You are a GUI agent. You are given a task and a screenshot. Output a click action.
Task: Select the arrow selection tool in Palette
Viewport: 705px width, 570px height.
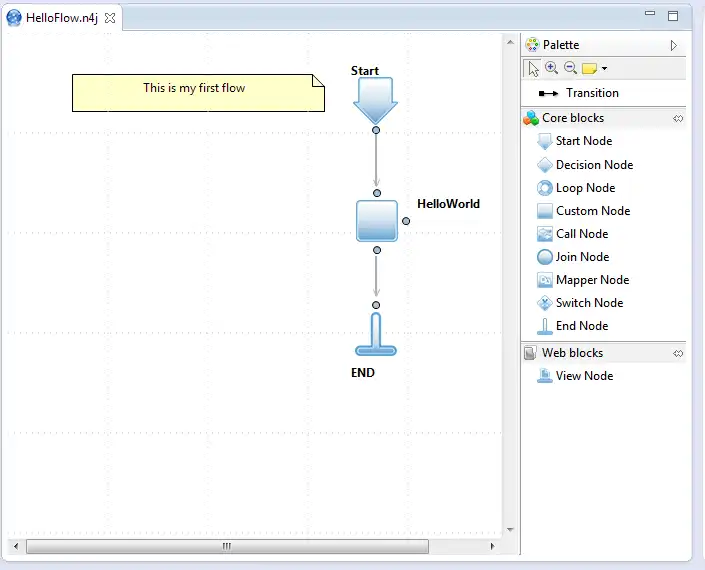[533, 69]
